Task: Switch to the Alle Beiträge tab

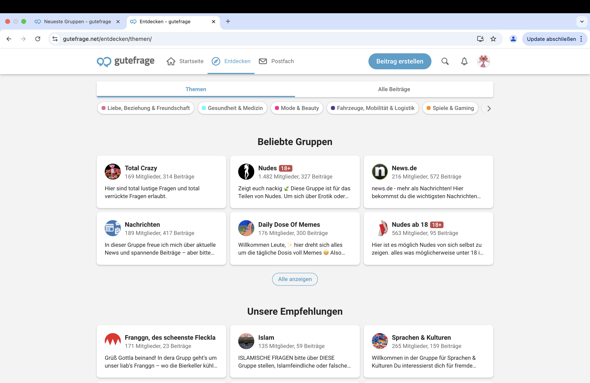Action: pos(394,89)
